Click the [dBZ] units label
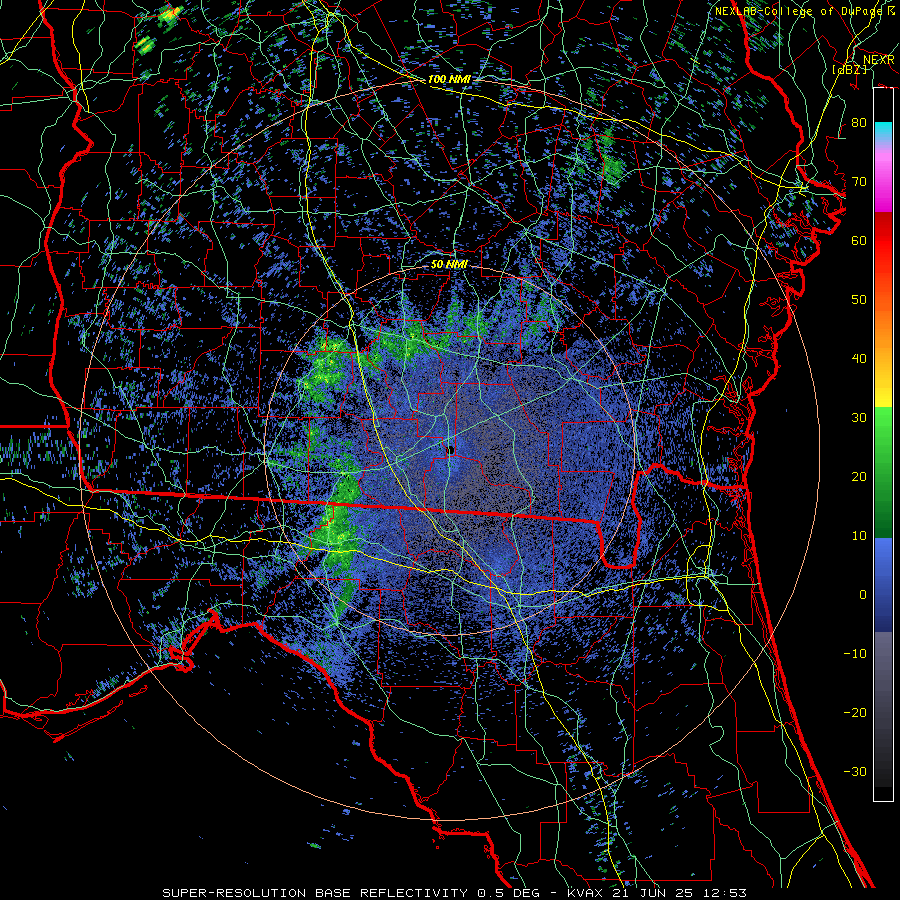Screen dimensions: 900x900 850,69
